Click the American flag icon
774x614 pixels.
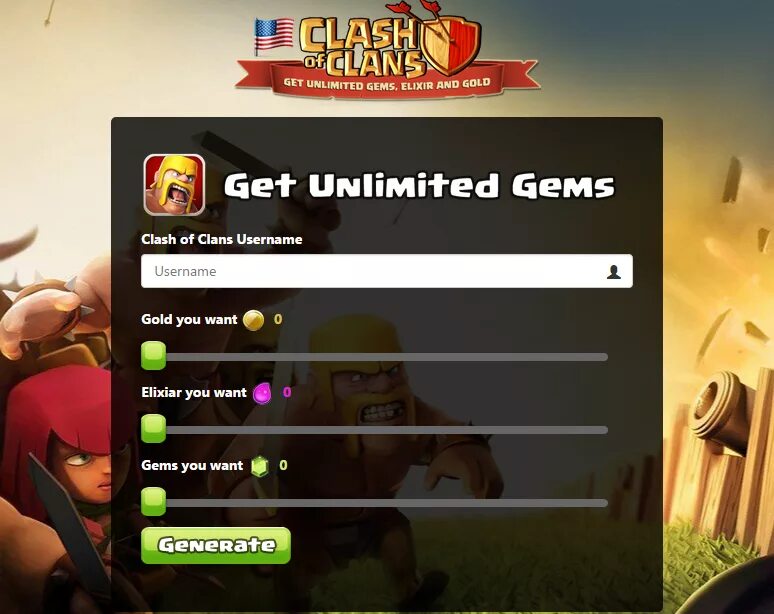(273, 35)
